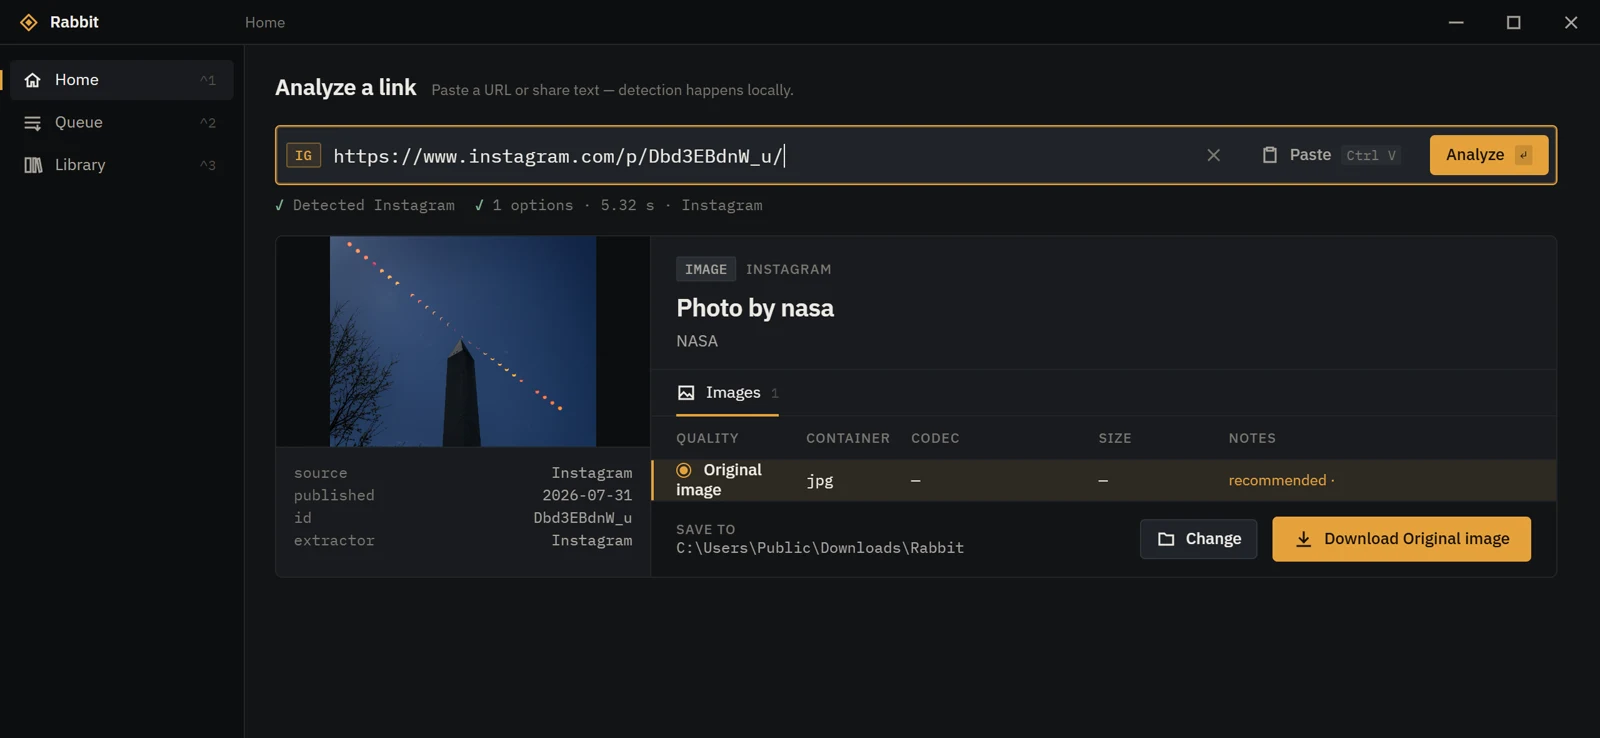This screenshot has width=1600, height=738.
Task: Maximize the Rabbit window
Action: tap(1514, 22)
